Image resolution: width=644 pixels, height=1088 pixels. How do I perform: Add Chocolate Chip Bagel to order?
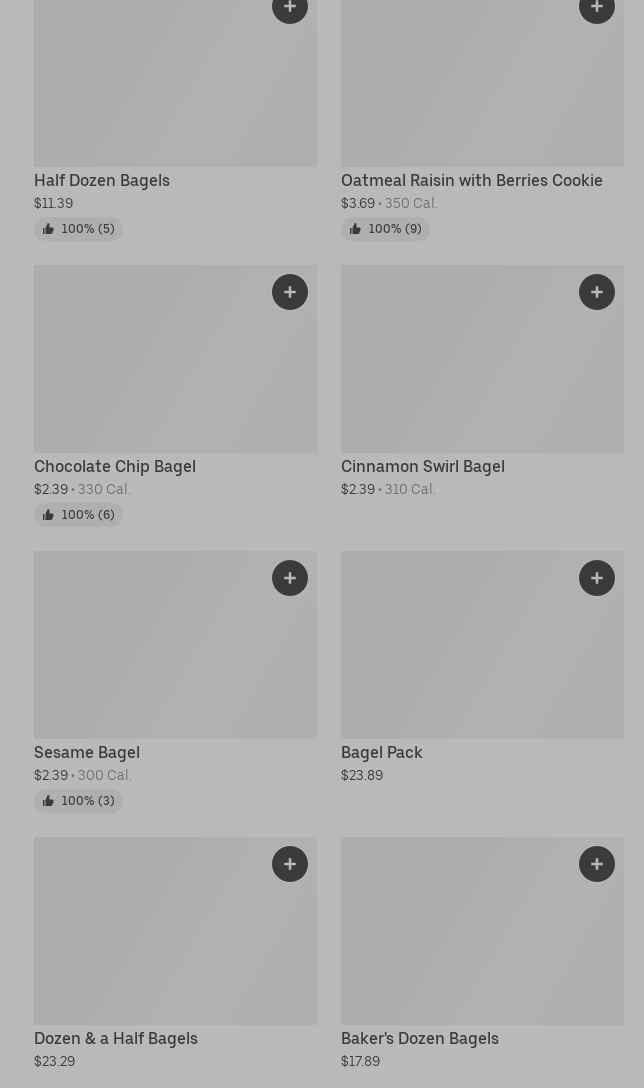[x=290, y=292]
